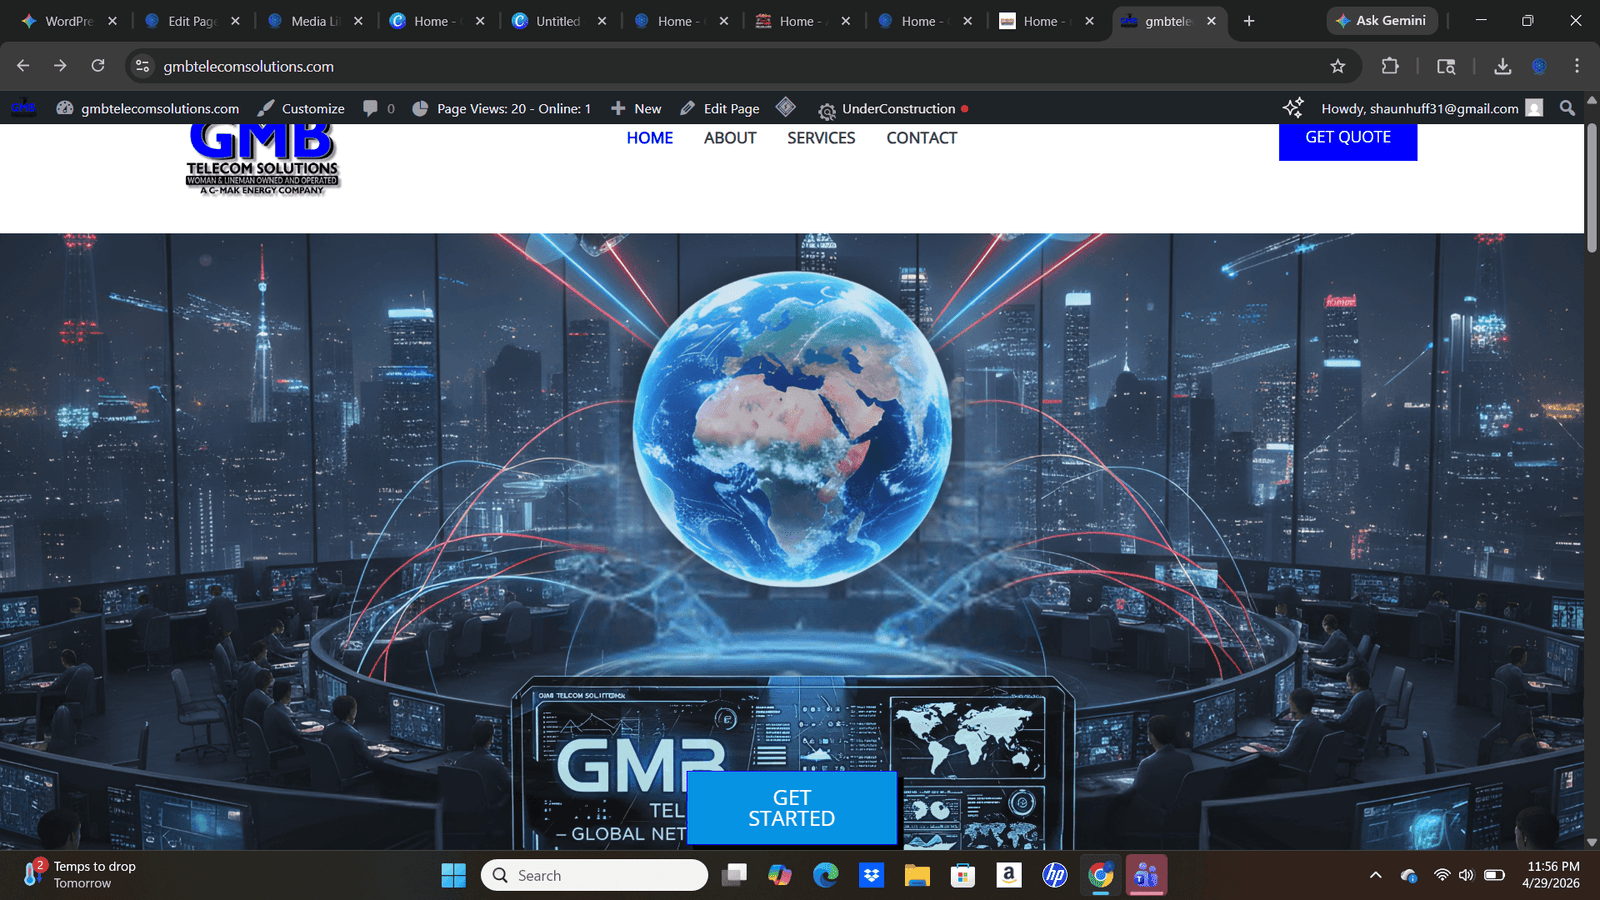Click the sparkle AI icon beside Howdy
The image size is (1600, 900).
pos(1293,108)
